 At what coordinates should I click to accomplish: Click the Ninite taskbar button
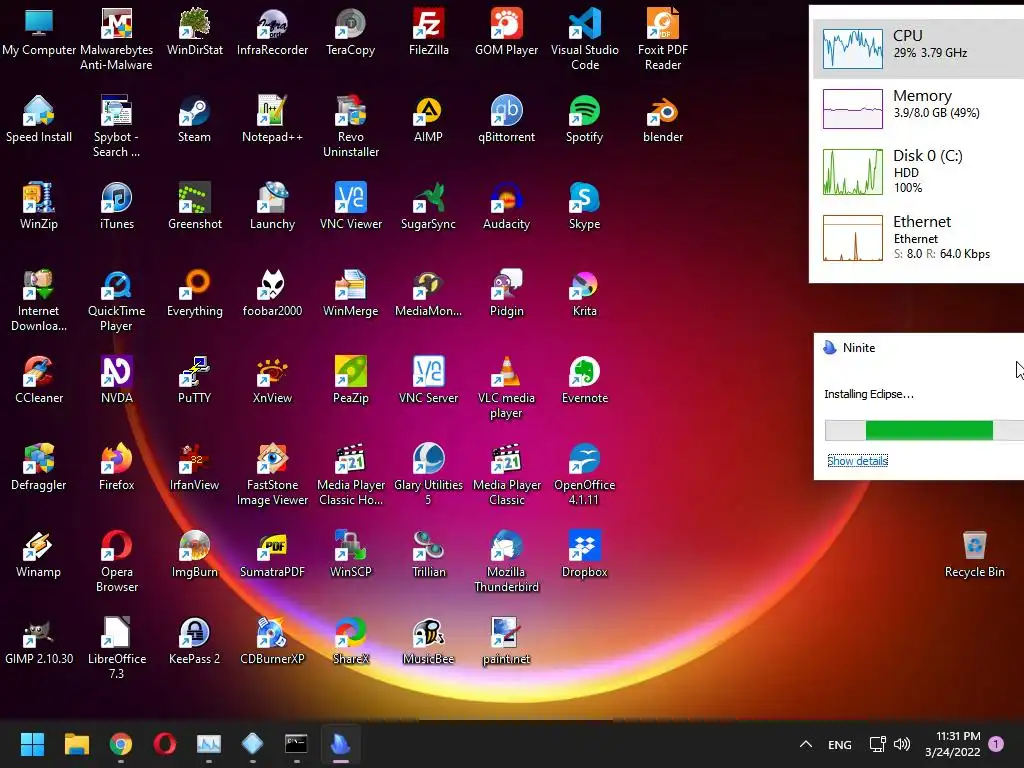pos(340,744)
